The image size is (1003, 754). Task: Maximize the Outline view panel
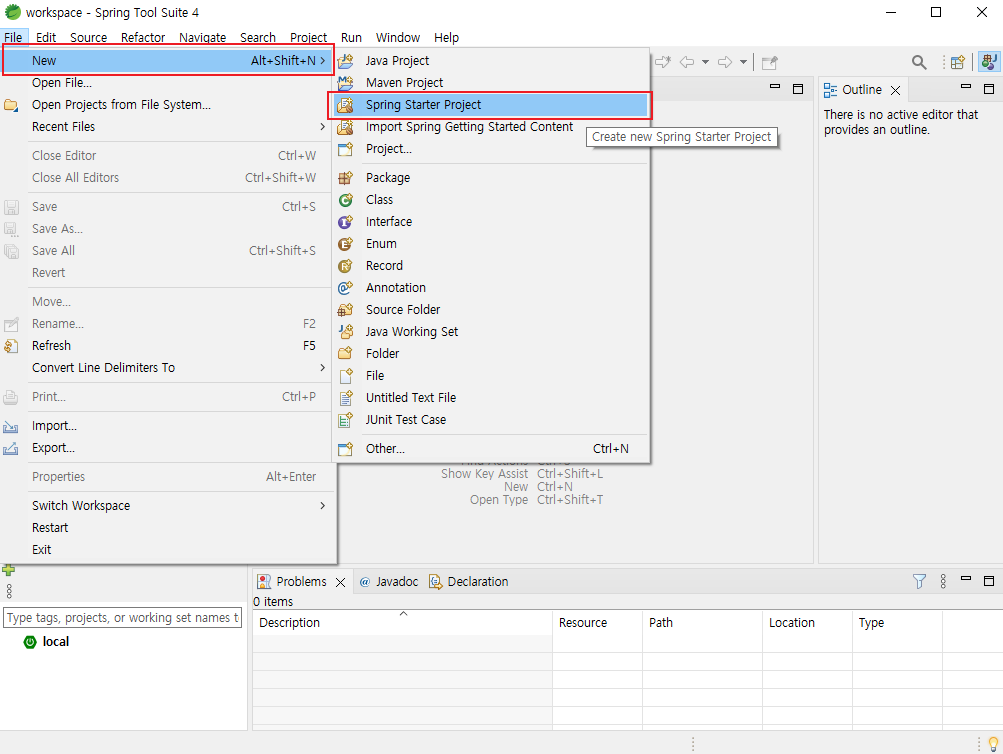coord(989,89)
